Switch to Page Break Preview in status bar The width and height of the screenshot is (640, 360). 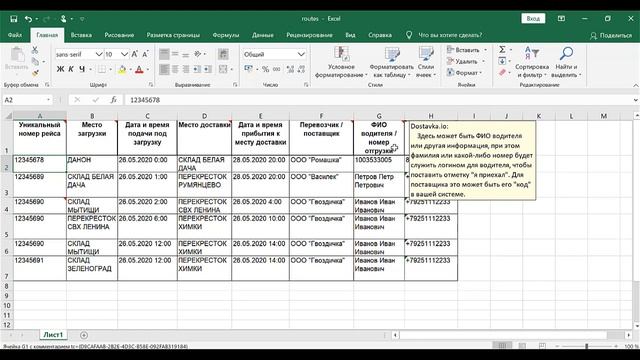542,346
